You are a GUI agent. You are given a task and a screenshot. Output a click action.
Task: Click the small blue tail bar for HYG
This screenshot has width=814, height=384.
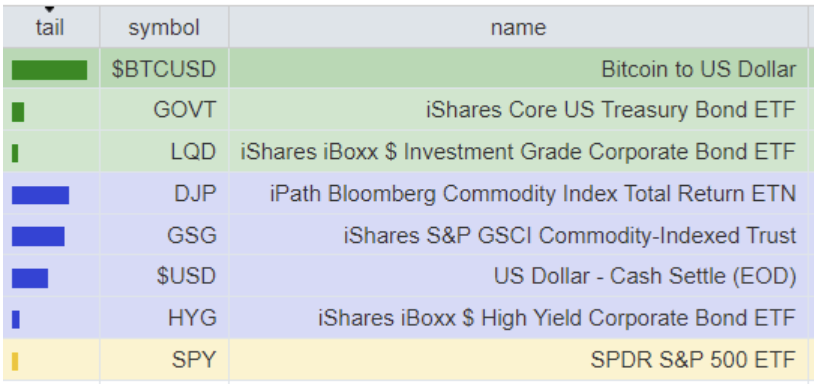click(x=16, y=319)
